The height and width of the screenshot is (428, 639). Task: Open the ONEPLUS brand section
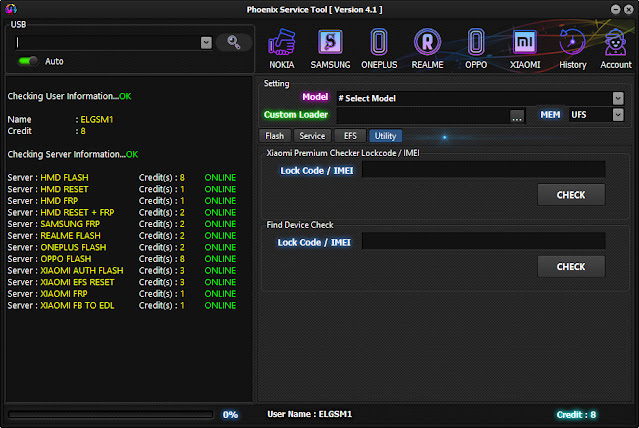tap(379, 49)
